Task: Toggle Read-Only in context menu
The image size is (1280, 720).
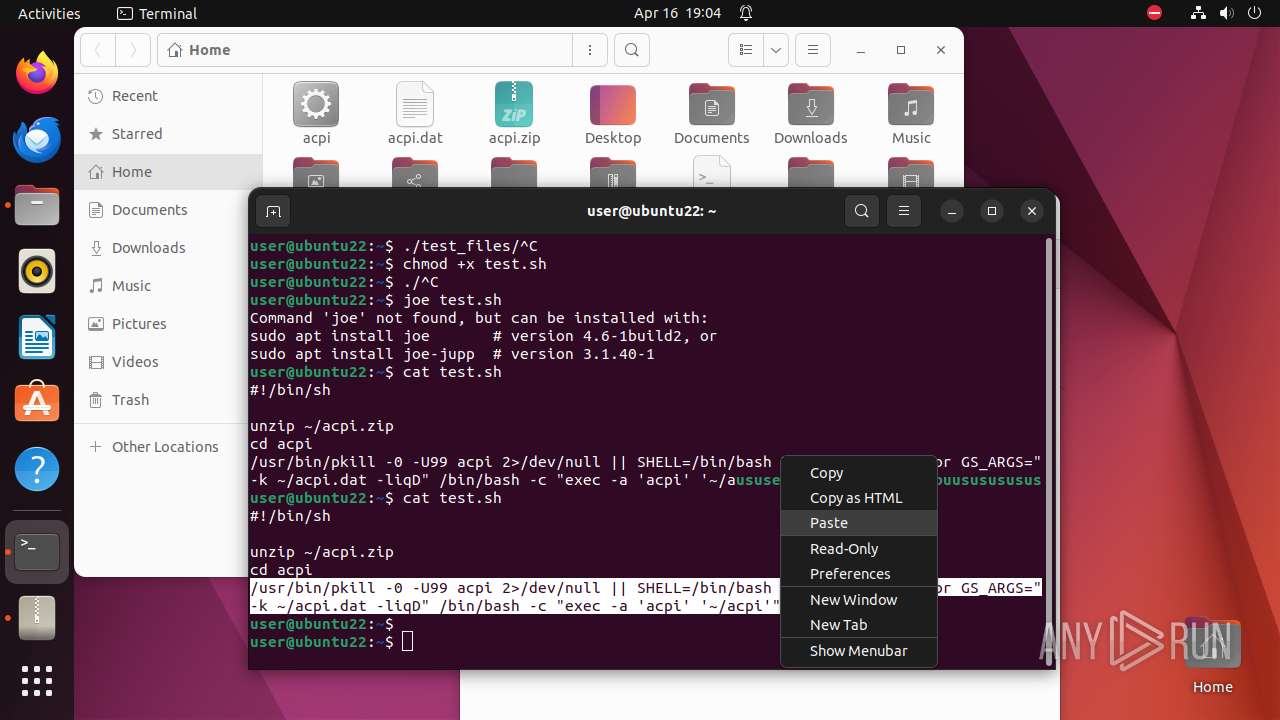Action: (859, 548)
